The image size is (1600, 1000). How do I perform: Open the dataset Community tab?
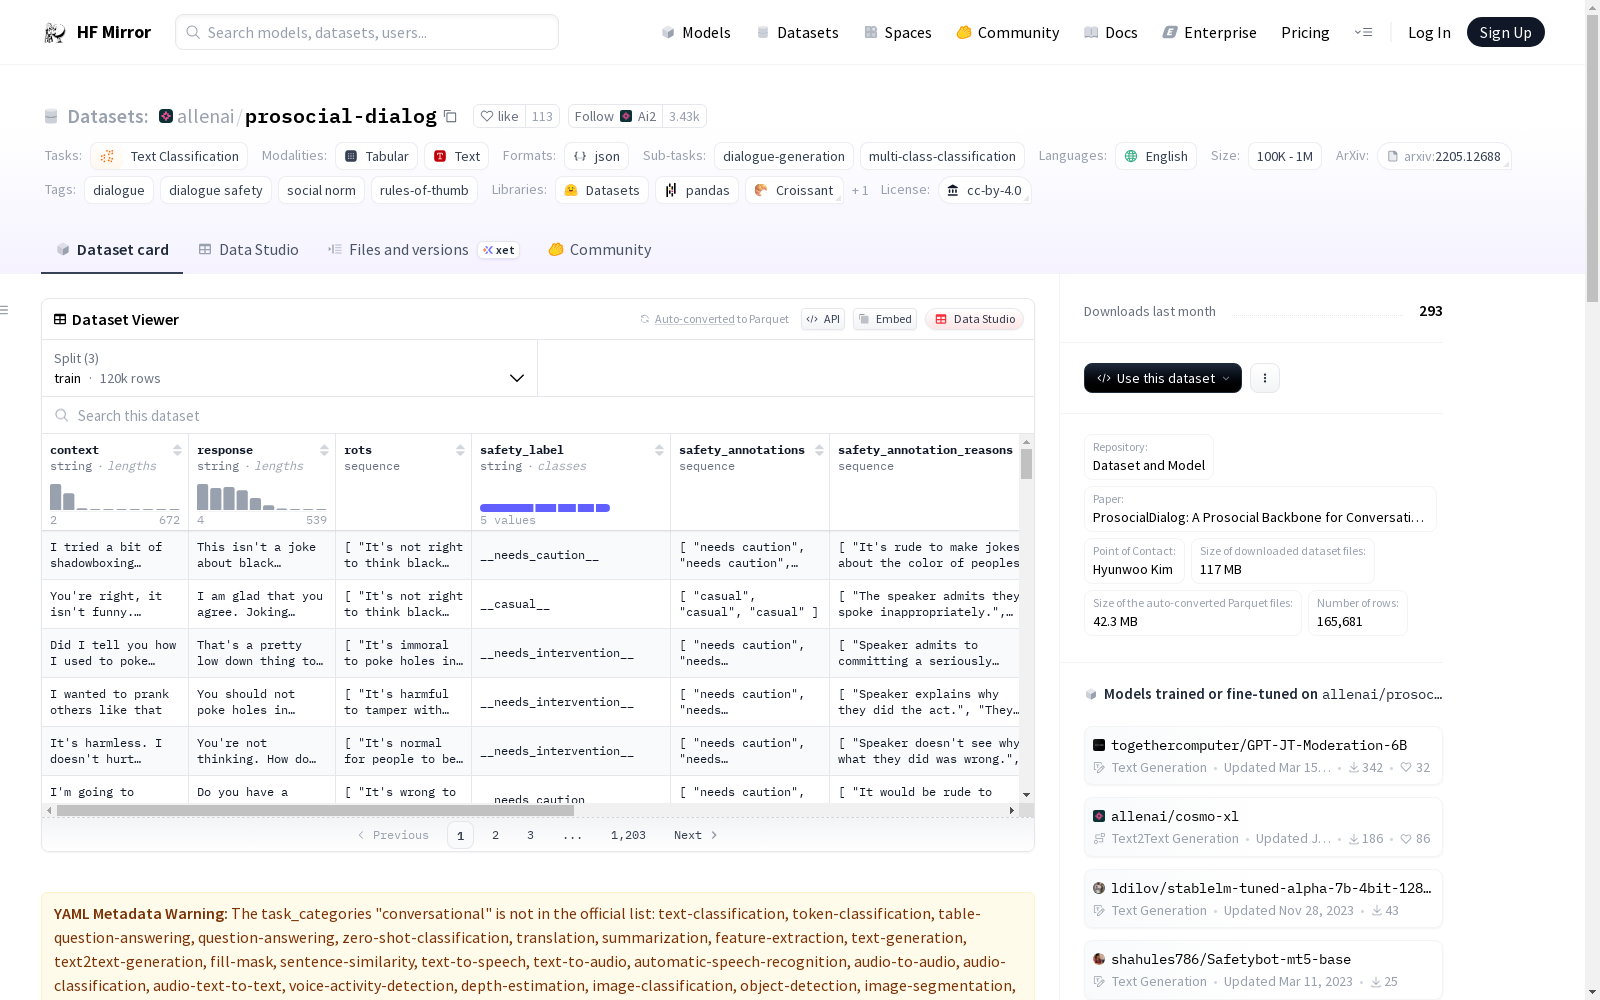pyautogui.click(x=600, y=250)
